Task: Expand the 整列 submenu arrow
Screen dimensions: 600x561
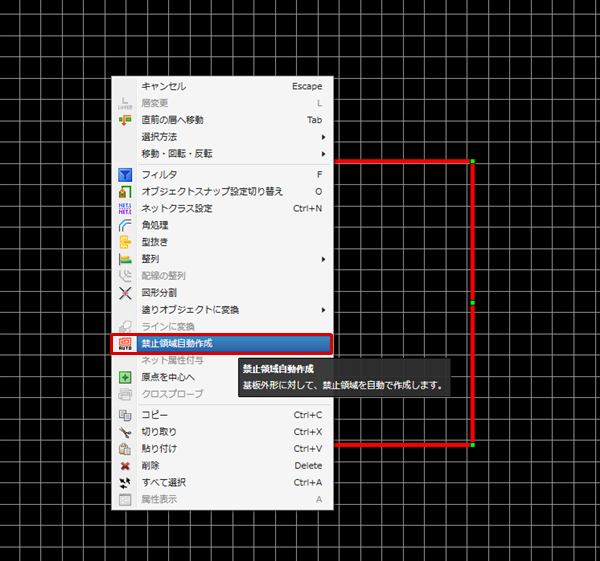Action: click(x=323, y=259)
